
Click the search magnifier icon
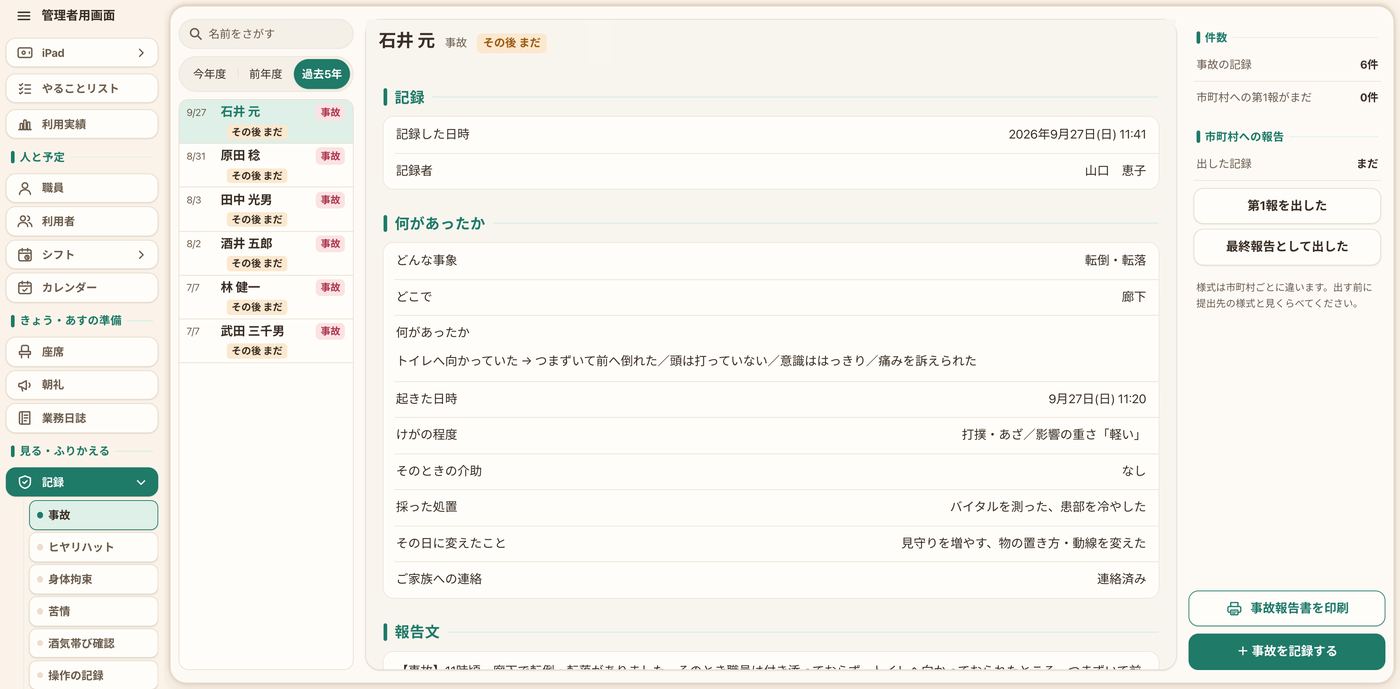click(x=196, y=34)
